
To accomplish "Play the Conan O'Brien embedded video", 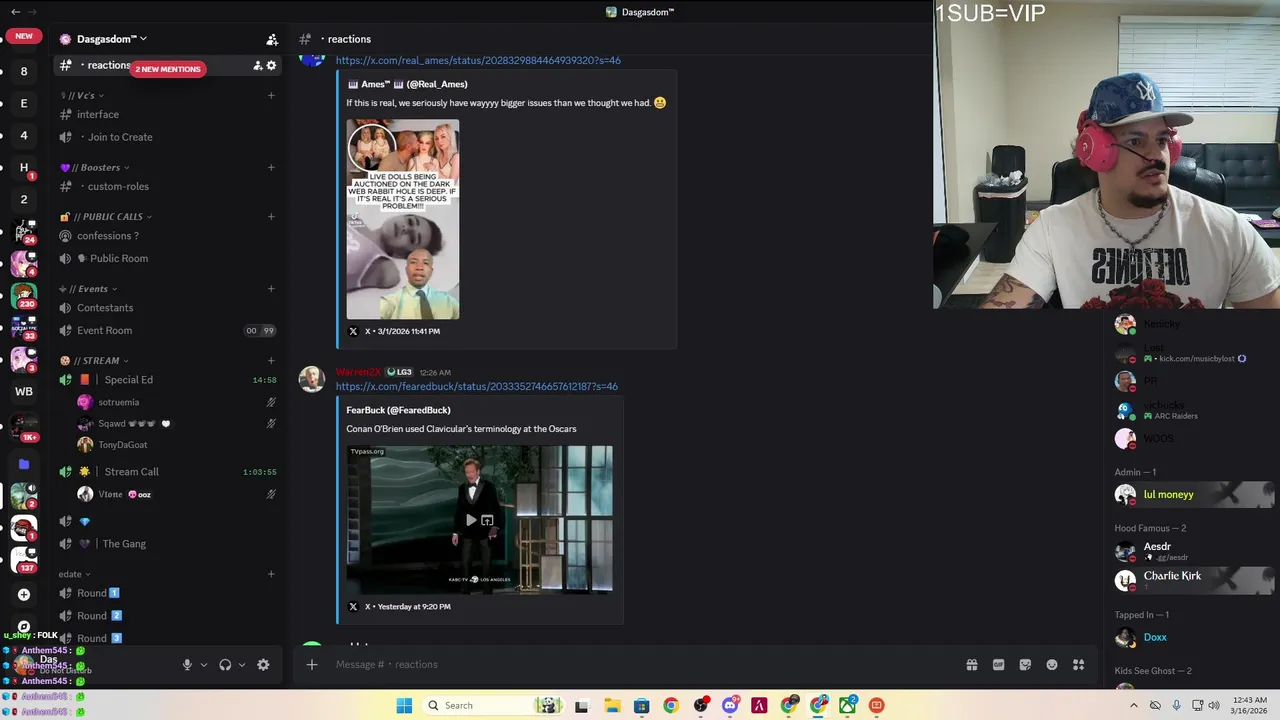I will (471, 520).
